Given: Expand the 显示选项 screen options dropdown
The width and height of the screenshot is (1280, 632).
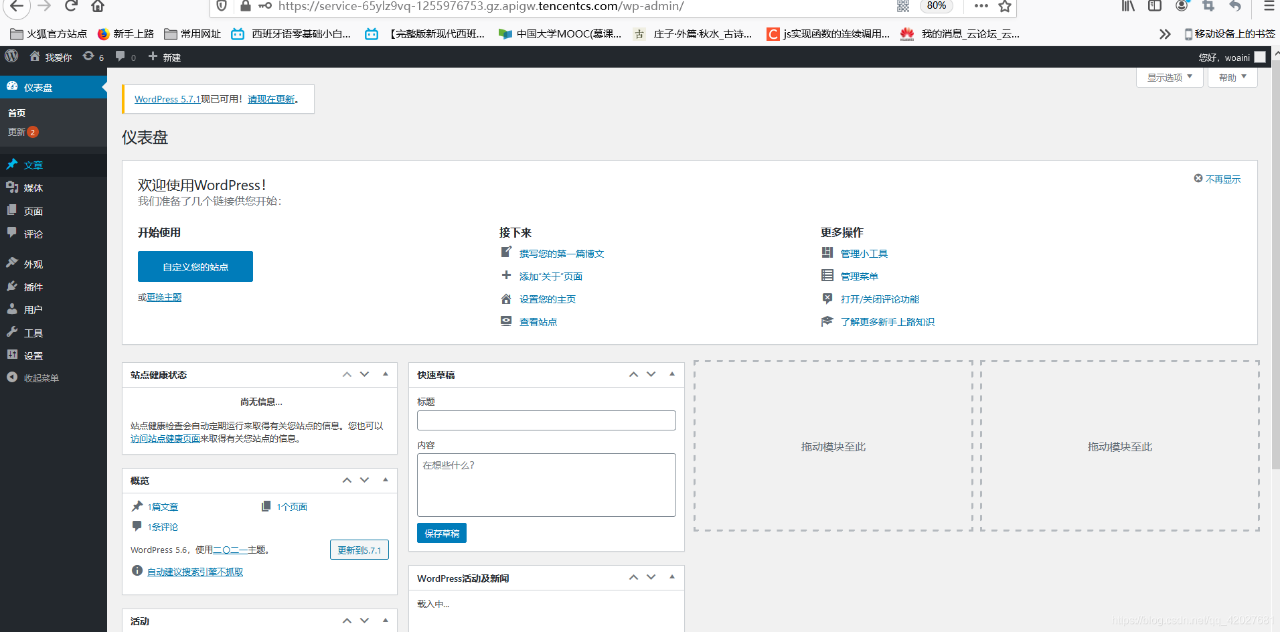Looking at the screenshot, I should 1170,77.
